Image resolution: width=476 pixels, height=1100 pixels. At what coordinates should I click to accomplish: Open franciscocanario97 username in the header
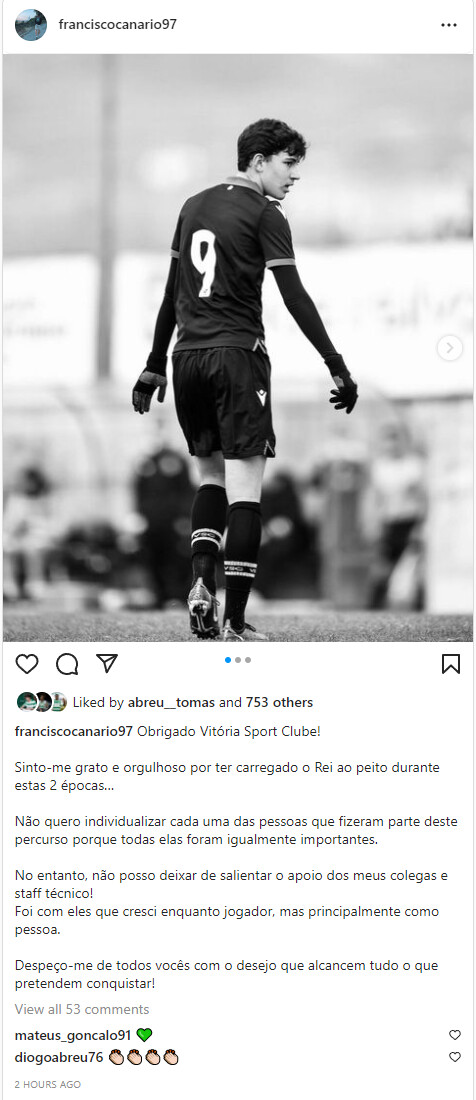pos(118,25)
